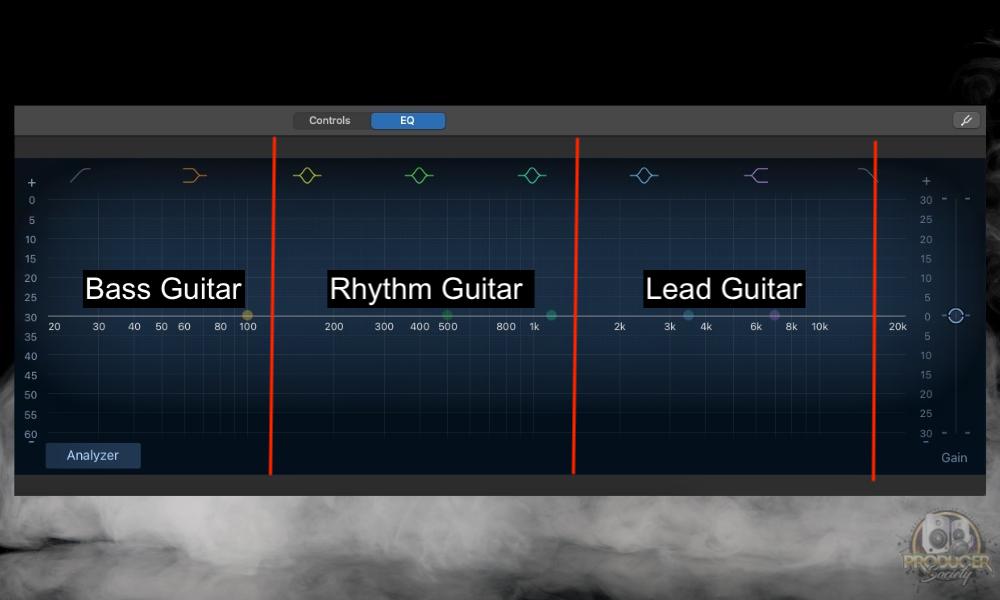
Task: Click the plus icon above the right gain scale
Action: (x=926, y=181)
